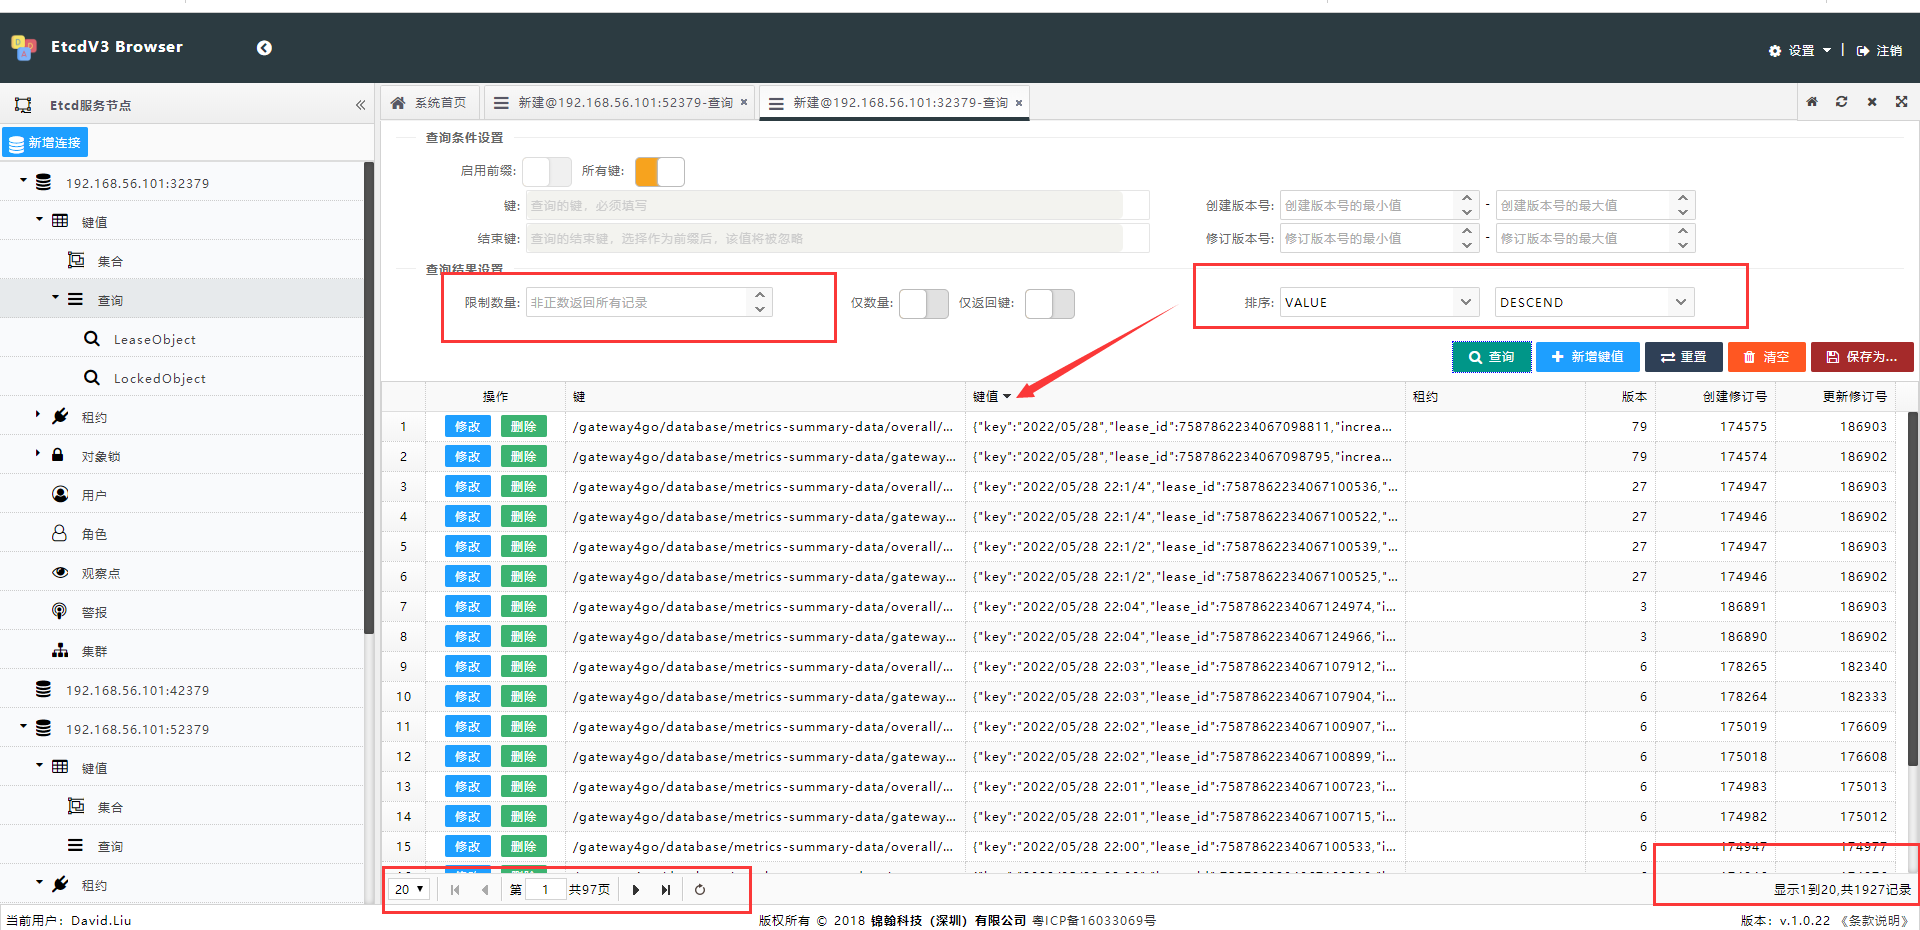
Task: Collapse the 192.168.56.101:52379 server node
Action: point(23,726)
